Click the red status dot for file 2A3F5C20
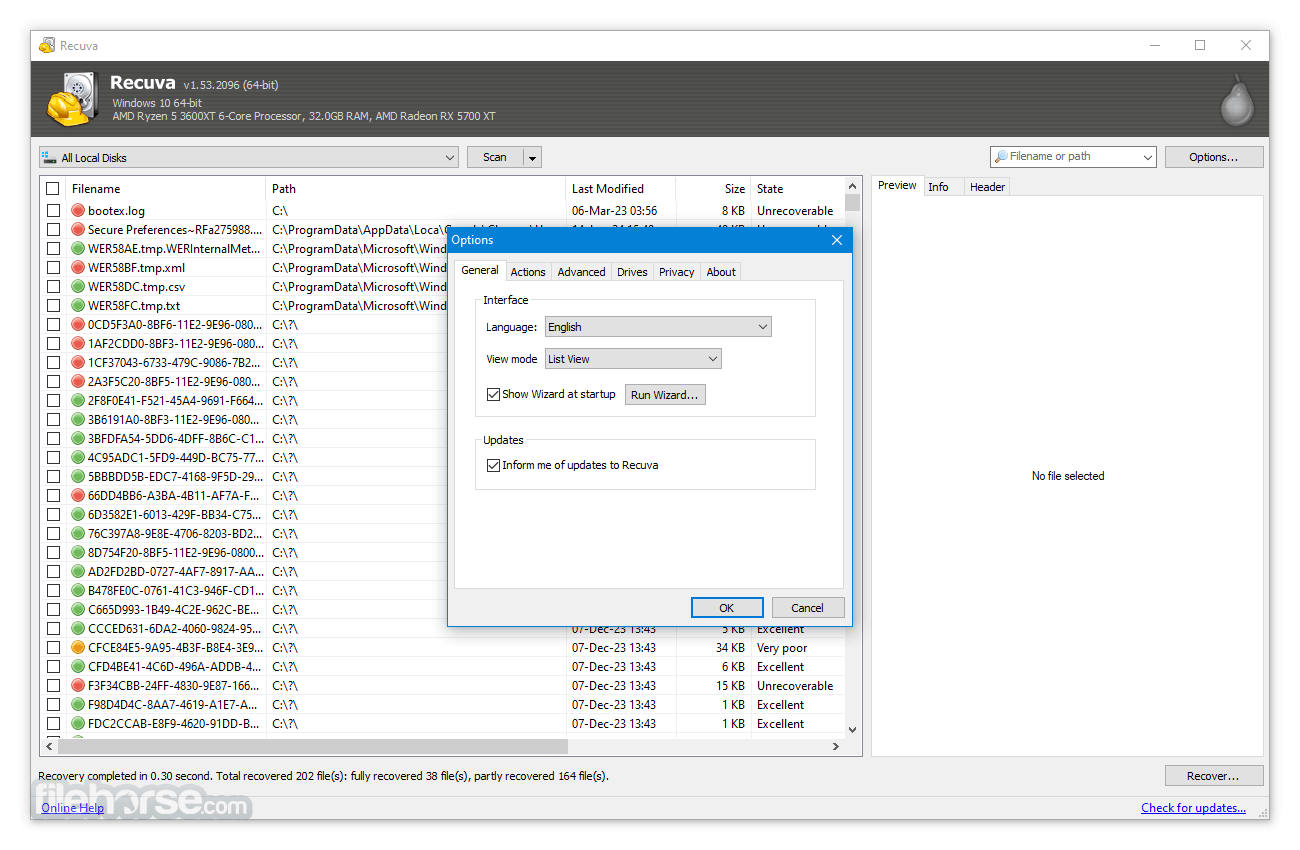Screen dimensions: 1300x850 point(78,382)
